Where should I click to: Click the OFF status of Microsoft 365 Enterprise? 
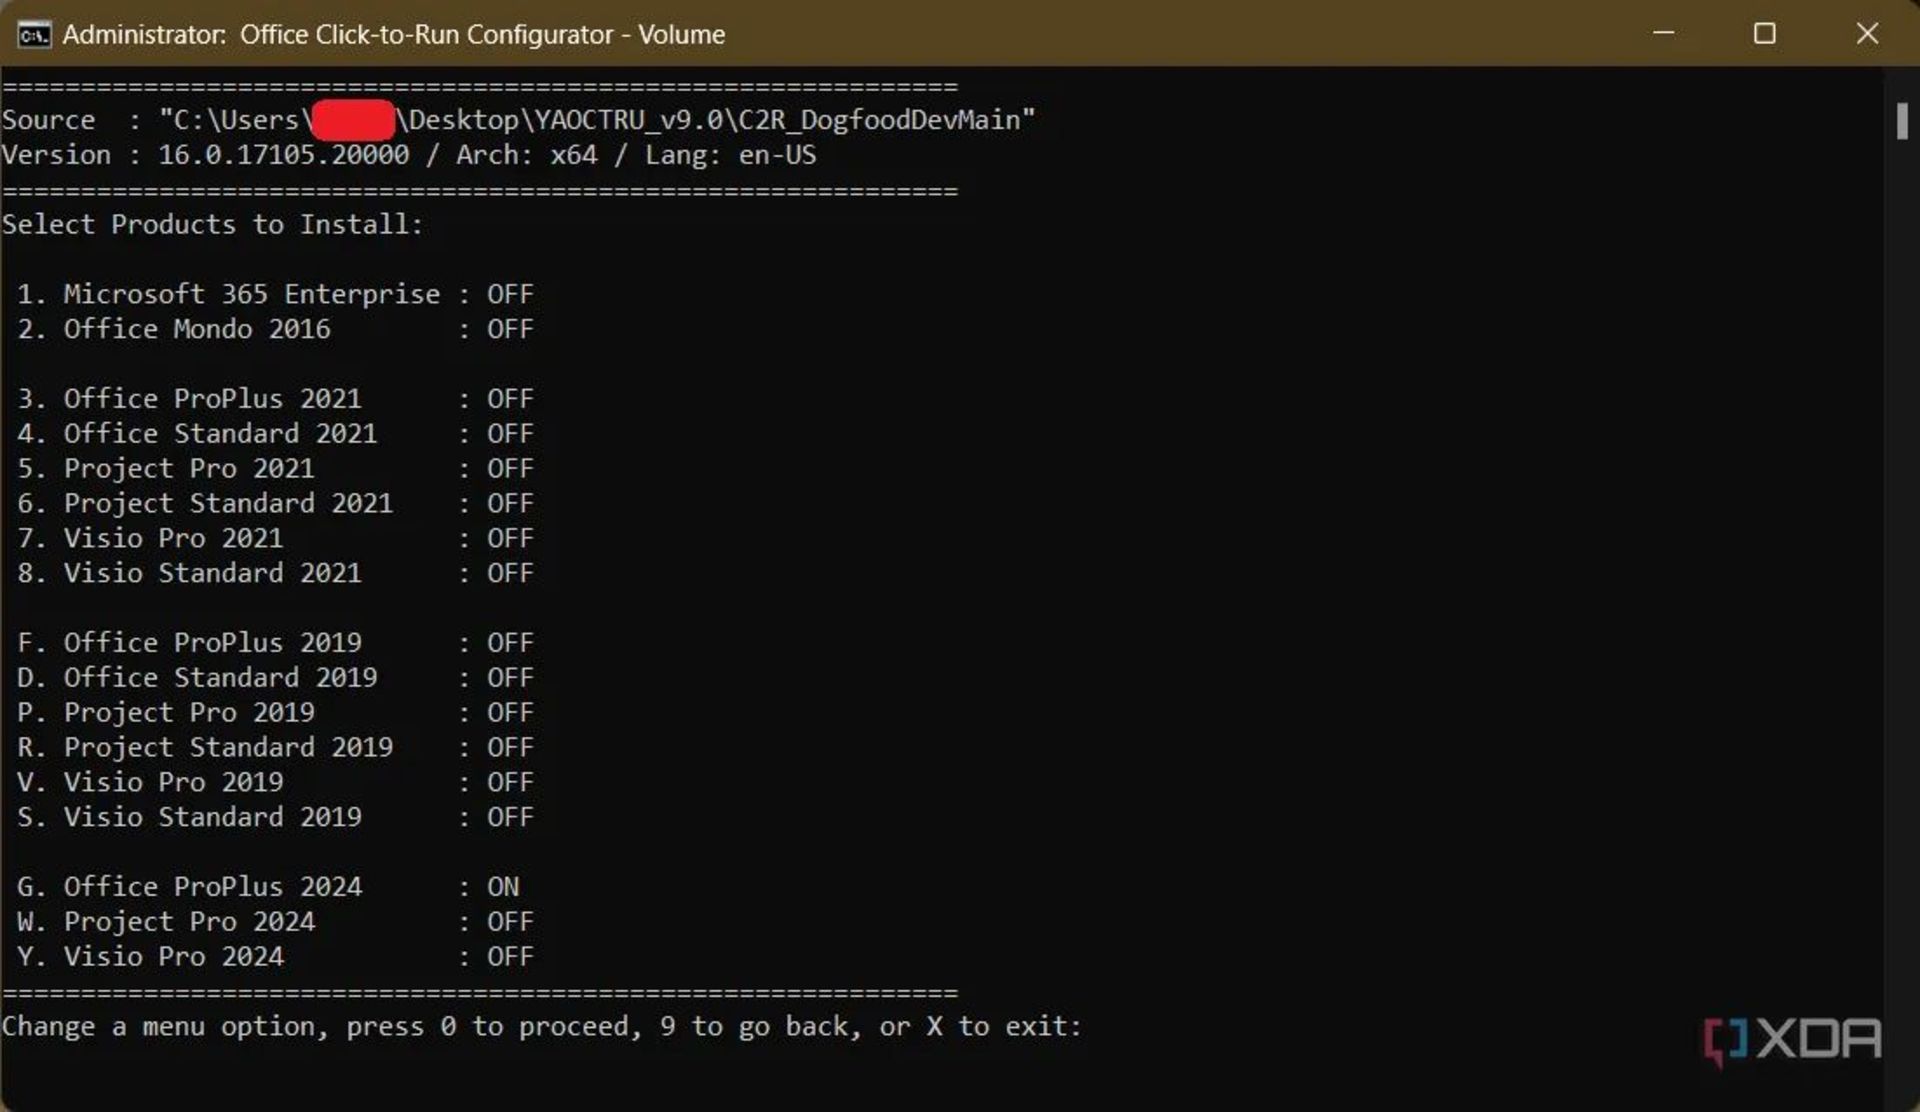click(509, 294)
